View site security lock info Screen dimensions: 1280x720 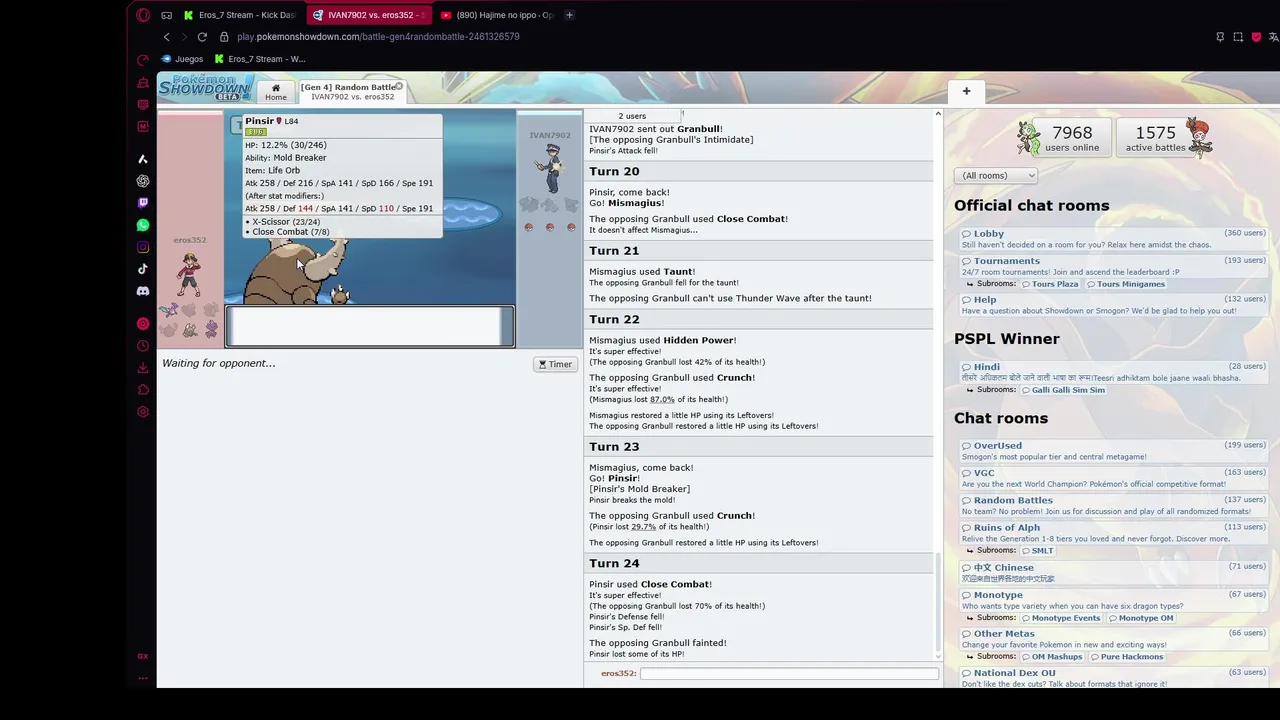(x=224, y=37)
